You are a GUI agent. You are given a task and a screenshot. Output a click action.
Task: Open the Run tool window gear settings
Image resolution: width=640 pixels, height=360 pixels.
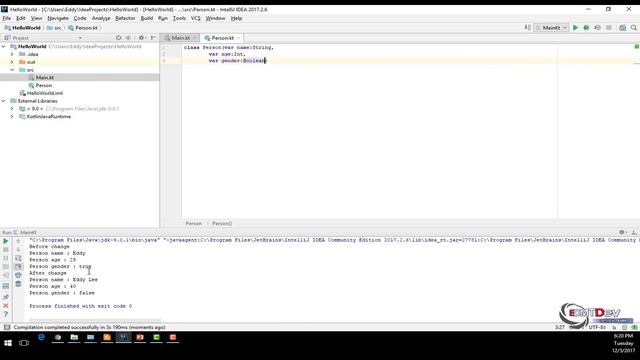tap(622, 232)
